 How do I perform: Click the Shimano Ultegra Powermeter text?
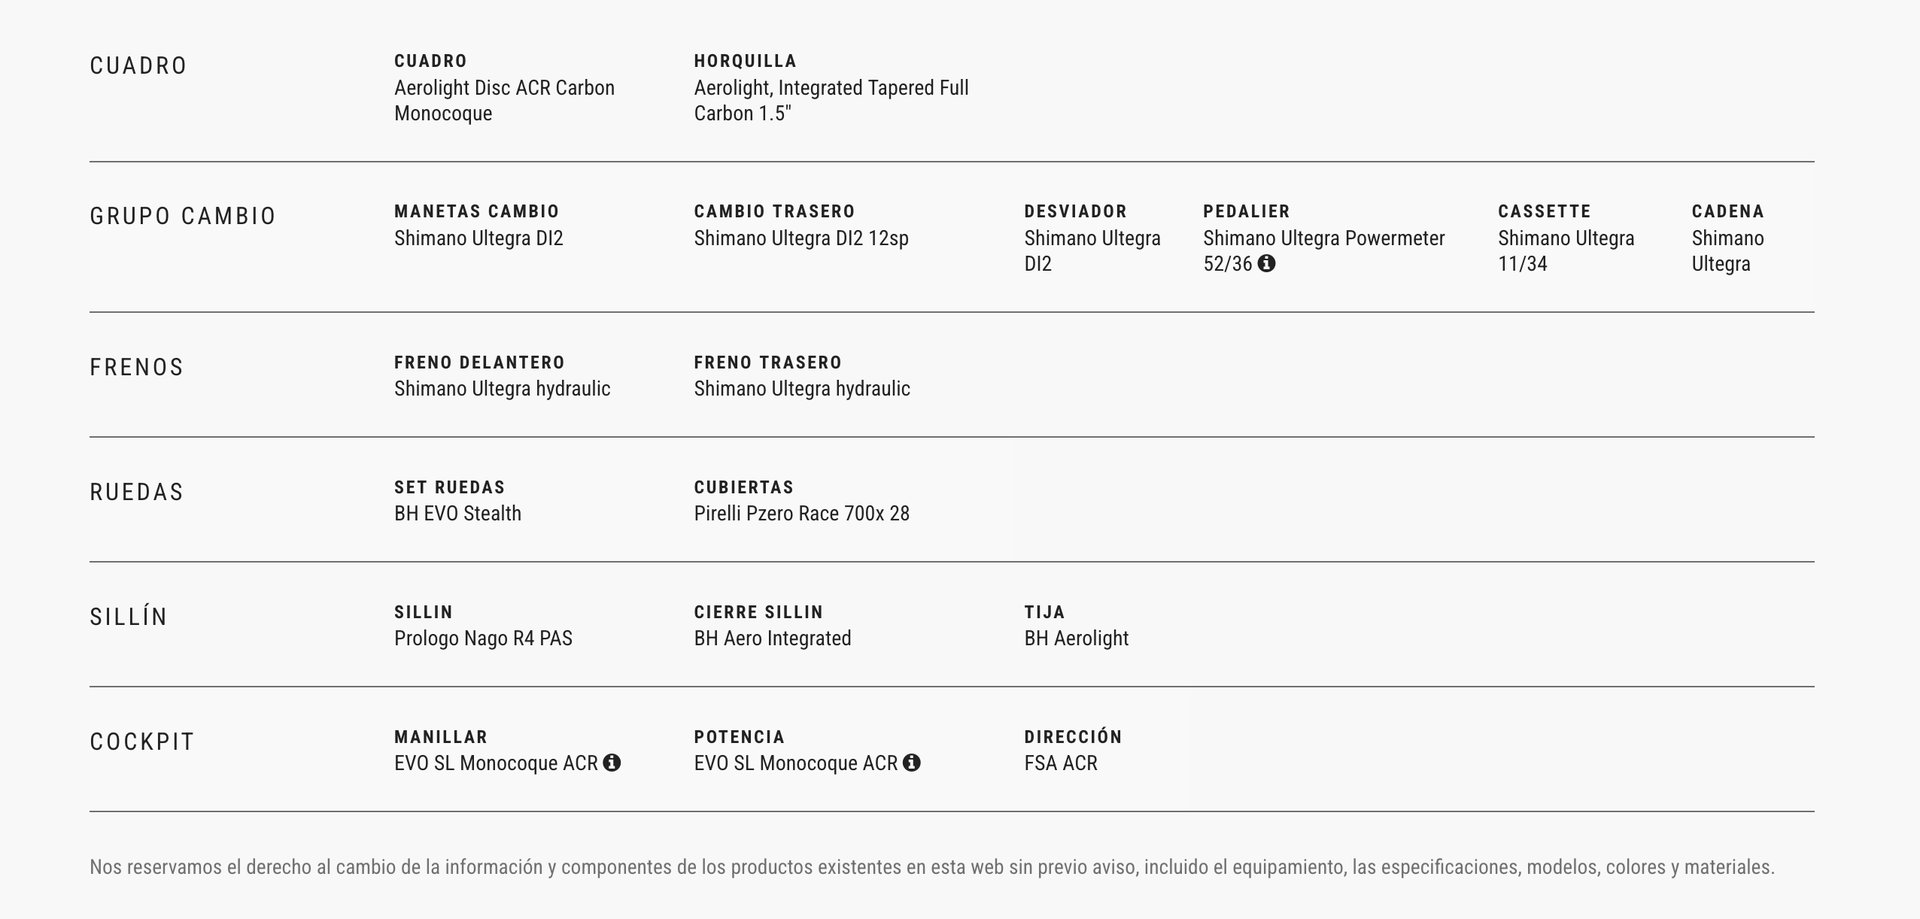[1323, 239]
